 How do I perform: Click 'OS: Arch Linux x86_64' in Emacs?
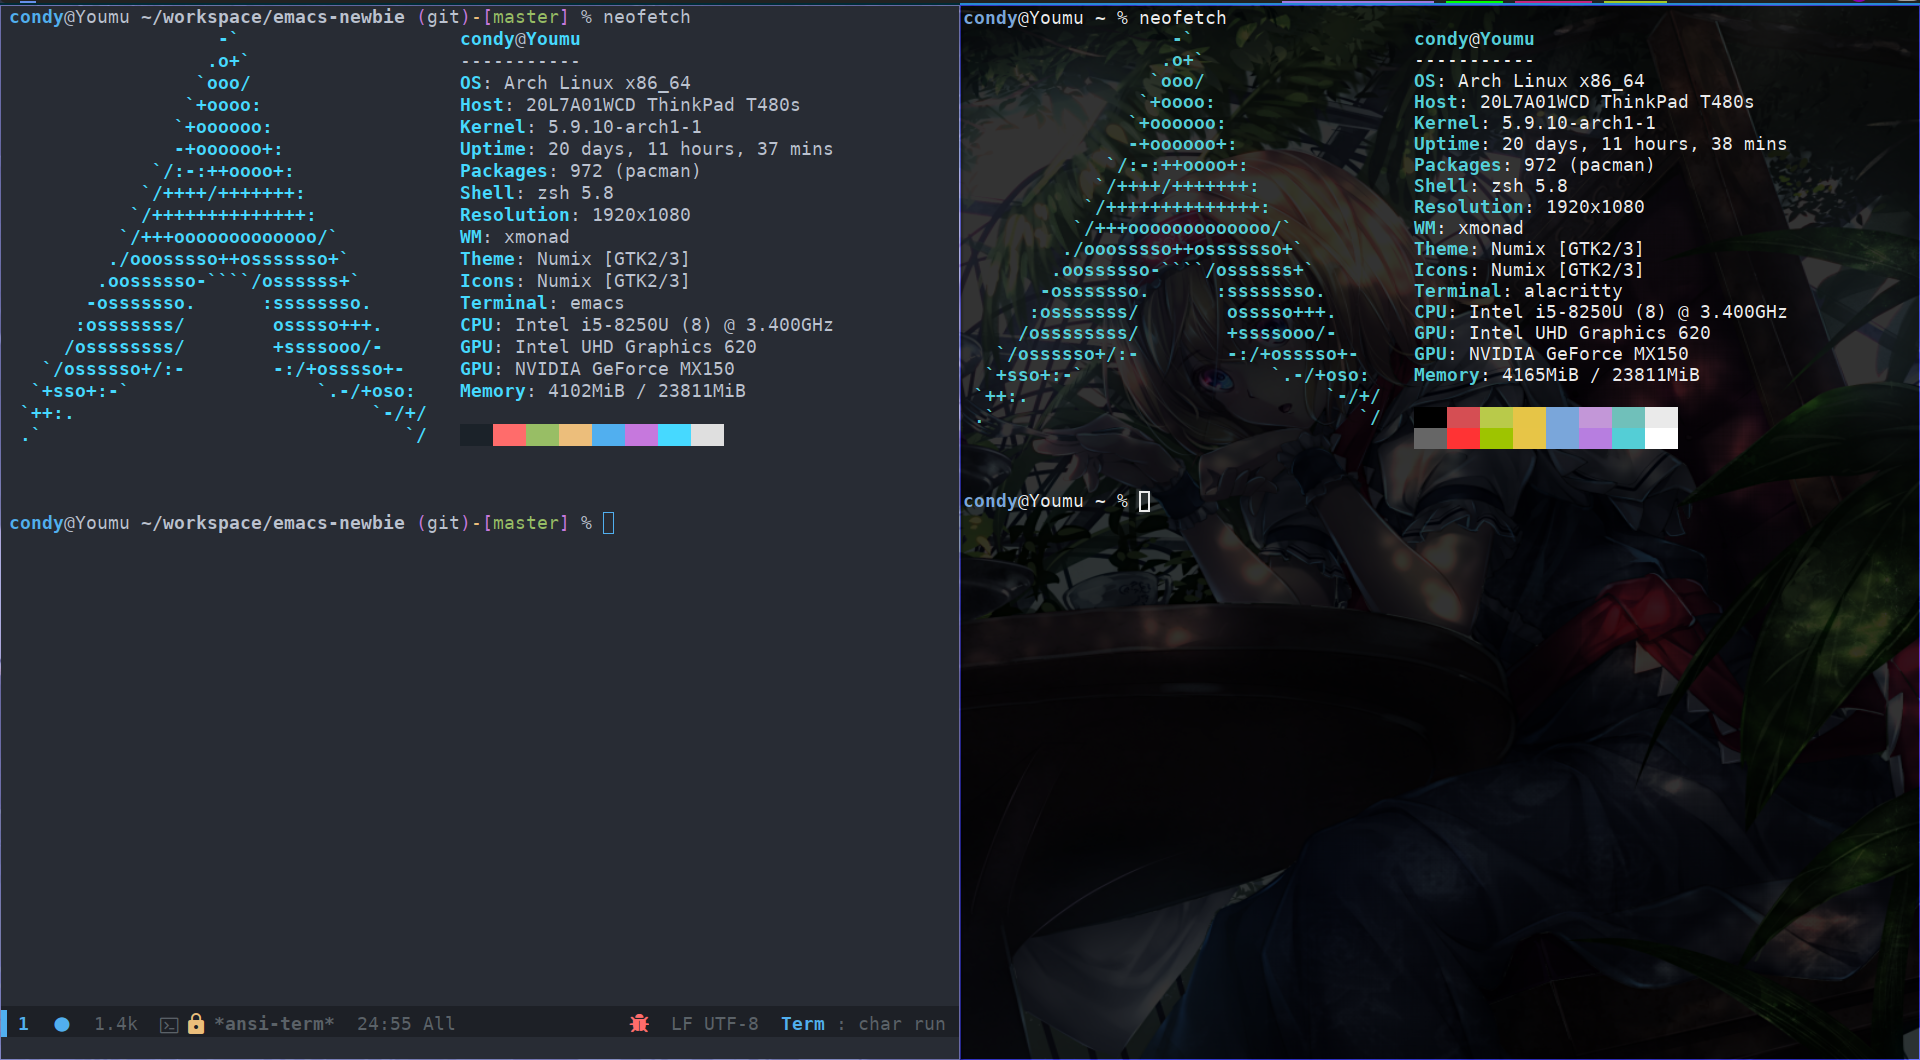[x=575, y=83]
